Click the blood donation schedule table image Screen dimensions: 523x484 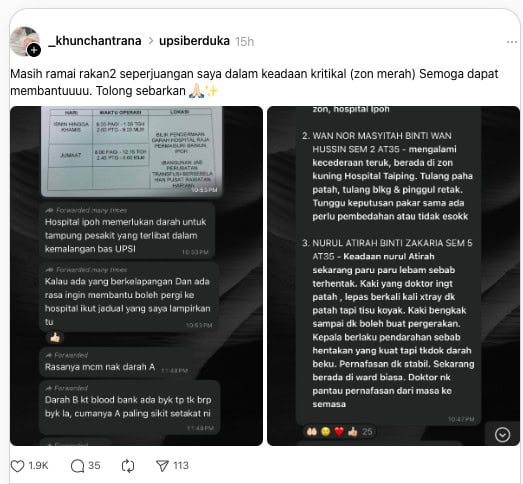tap(131, 152)
